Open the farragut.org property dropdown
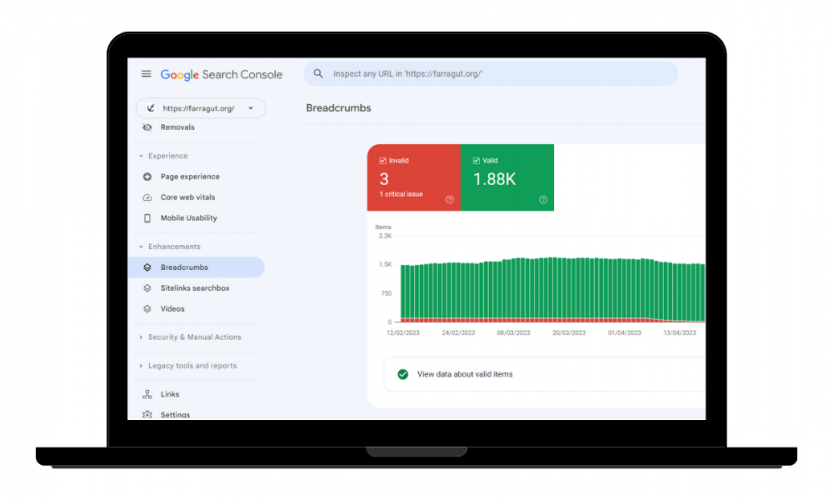The width and height of the screenshot is (833, 500). click(201, 108)
